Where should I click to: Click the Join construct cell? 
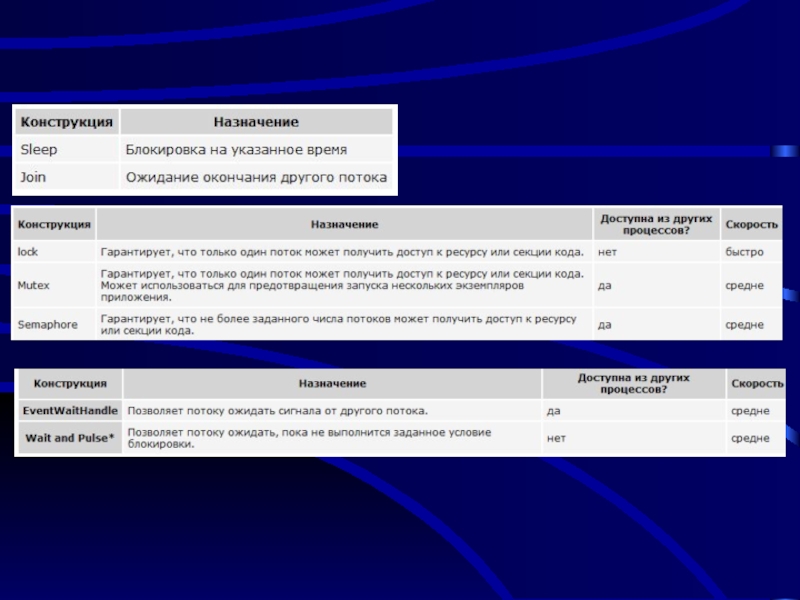click(x=34, y=178)
